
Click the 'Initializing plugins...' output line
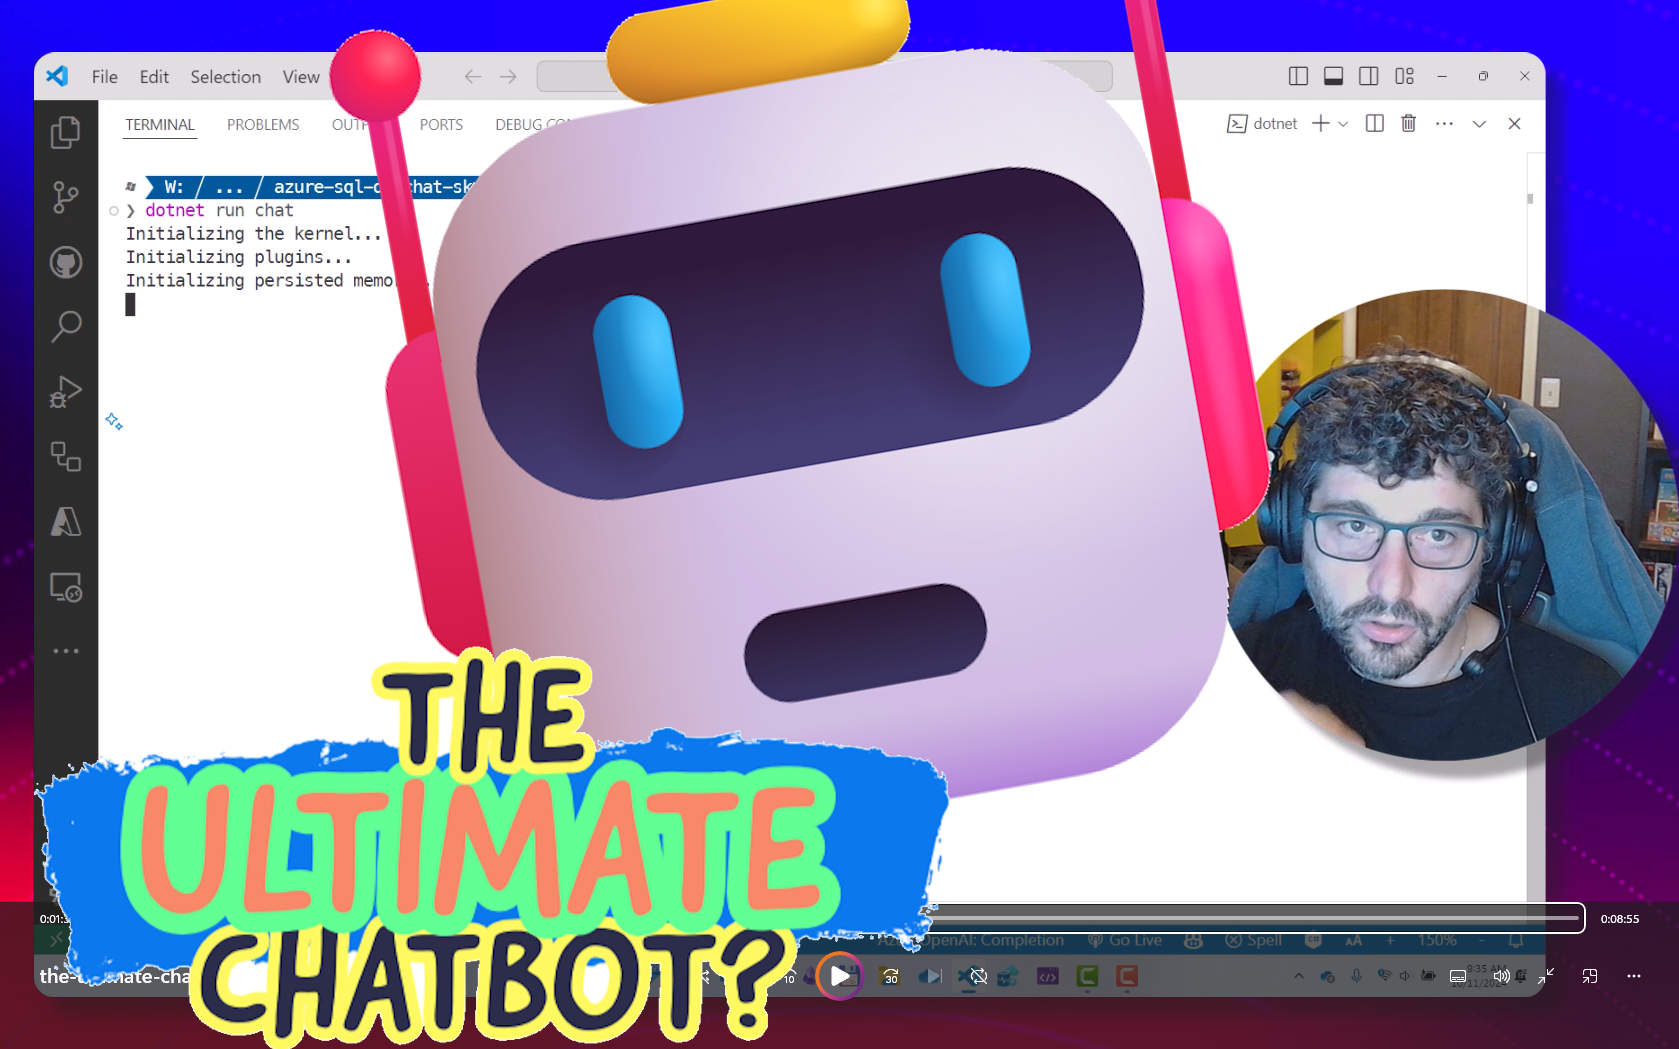[x=239, y=257]
